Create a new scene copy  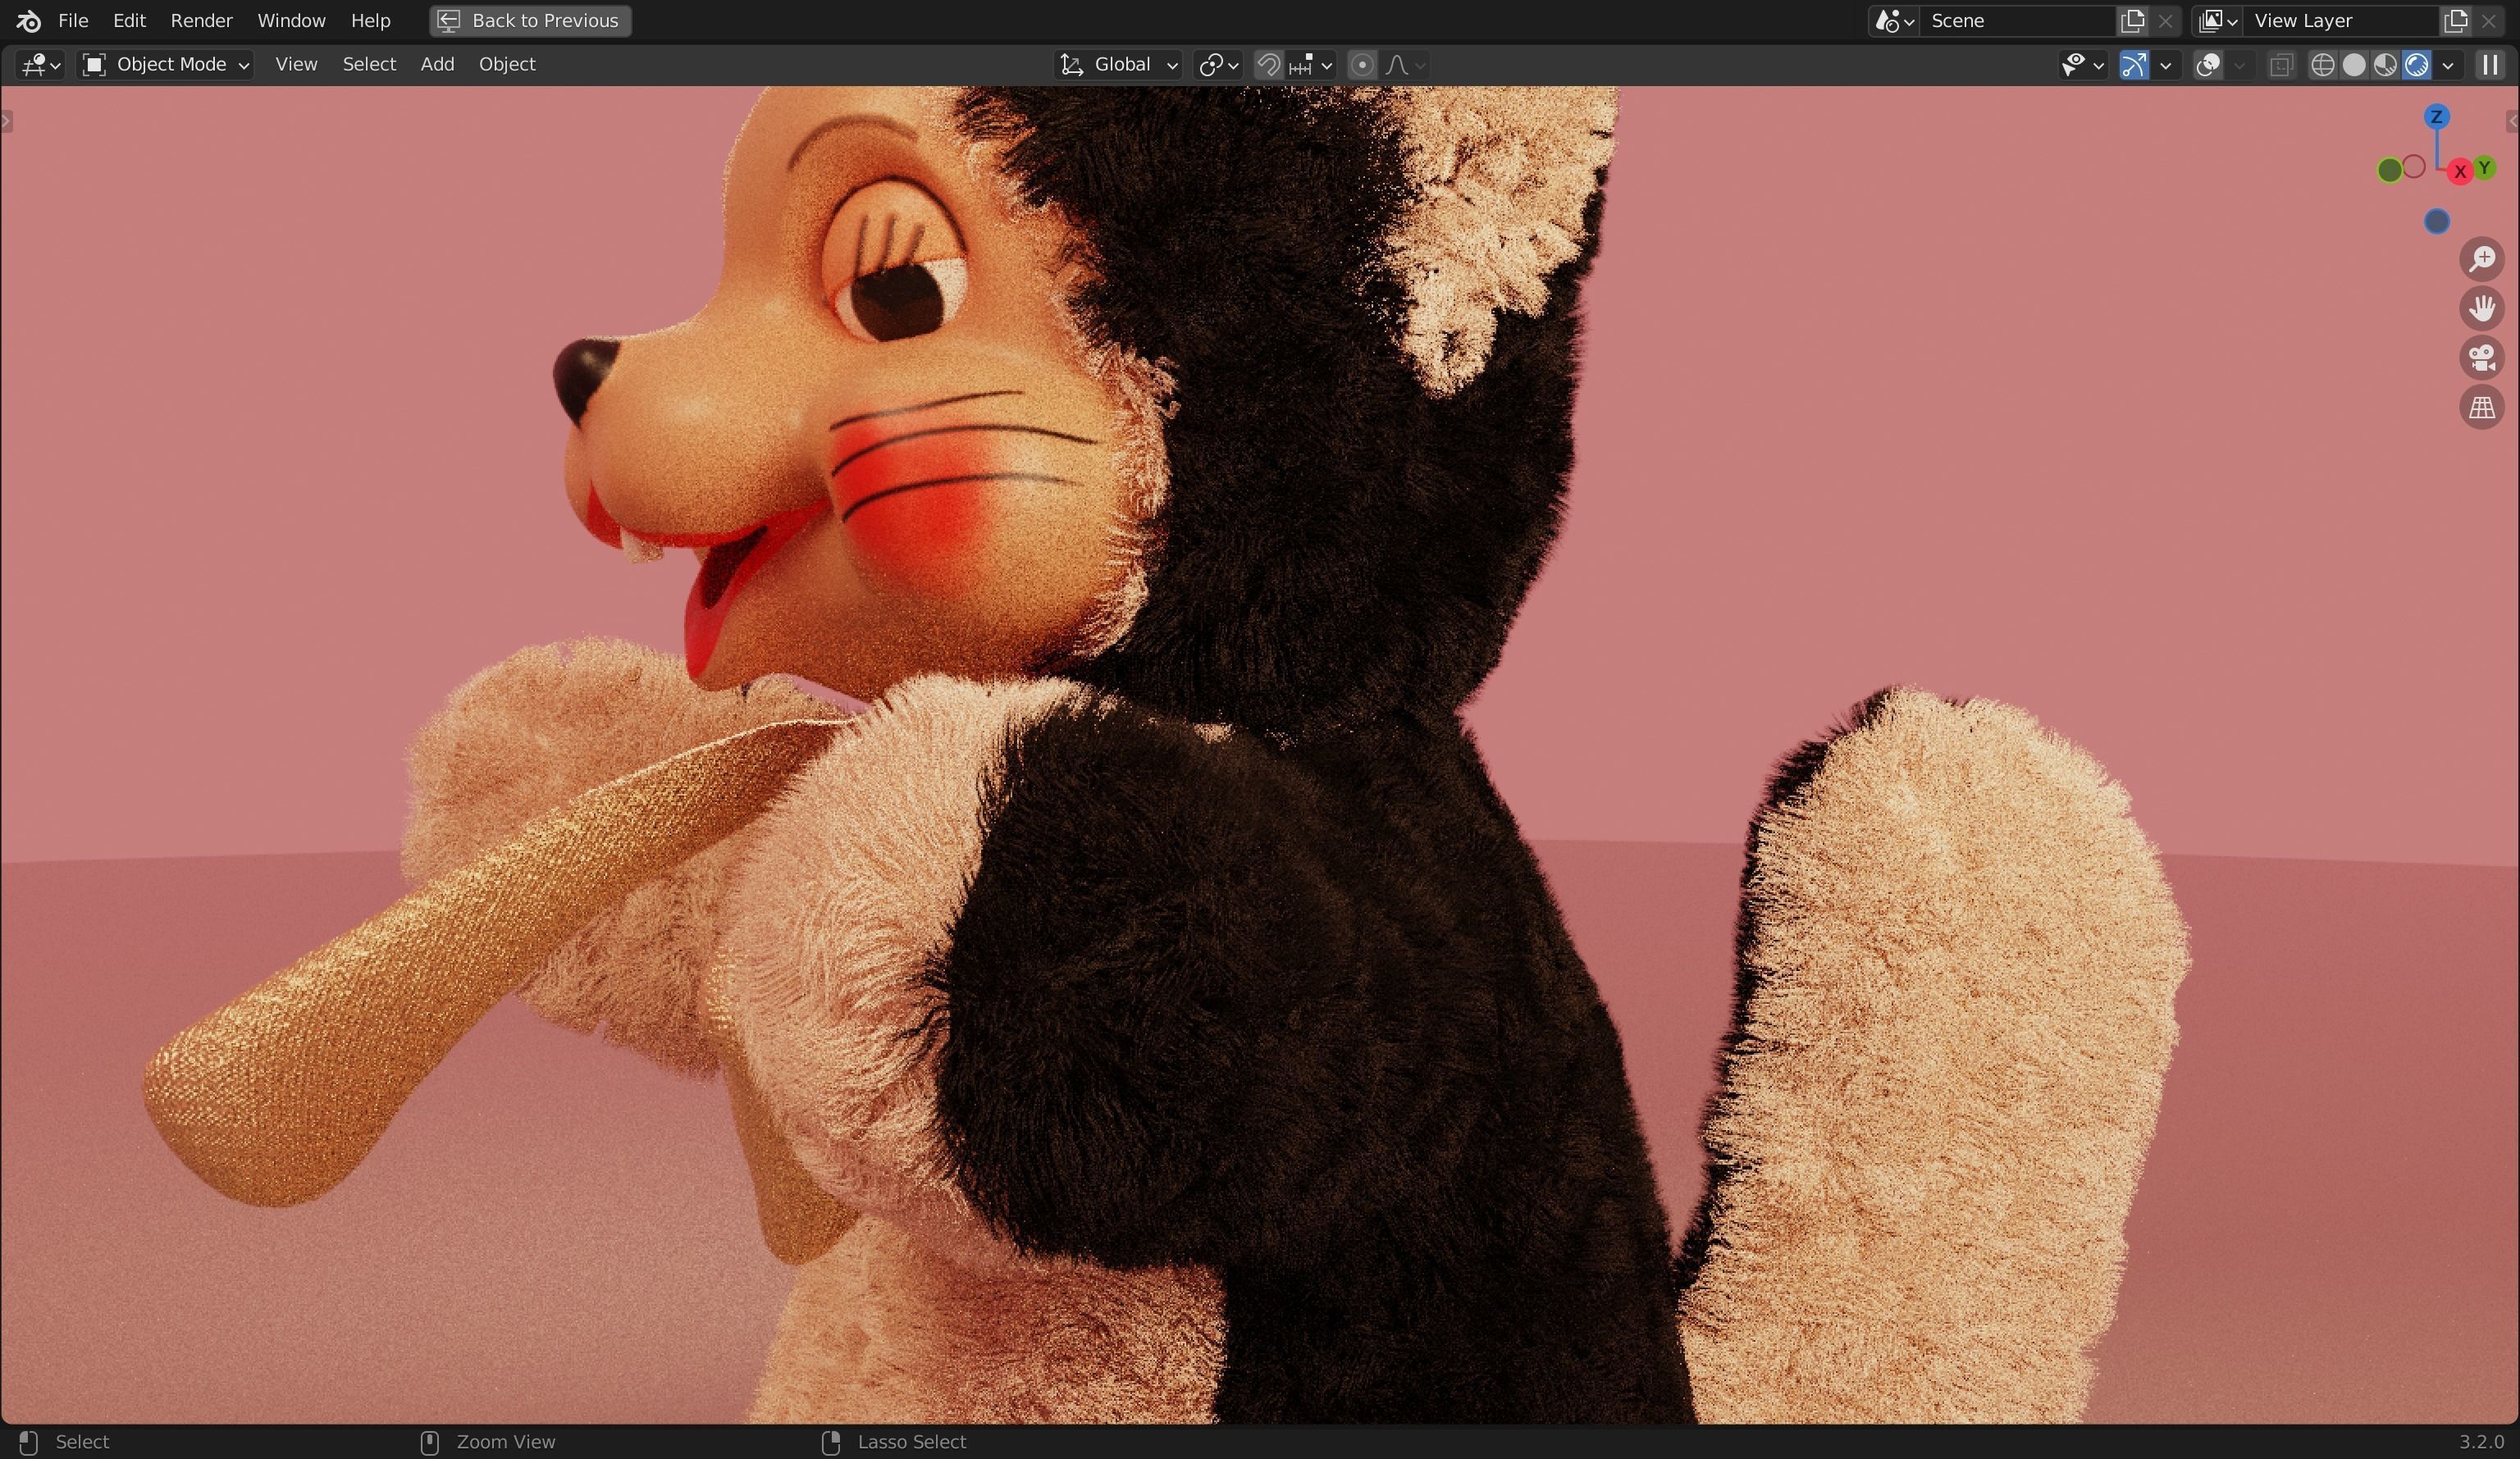2133,21
